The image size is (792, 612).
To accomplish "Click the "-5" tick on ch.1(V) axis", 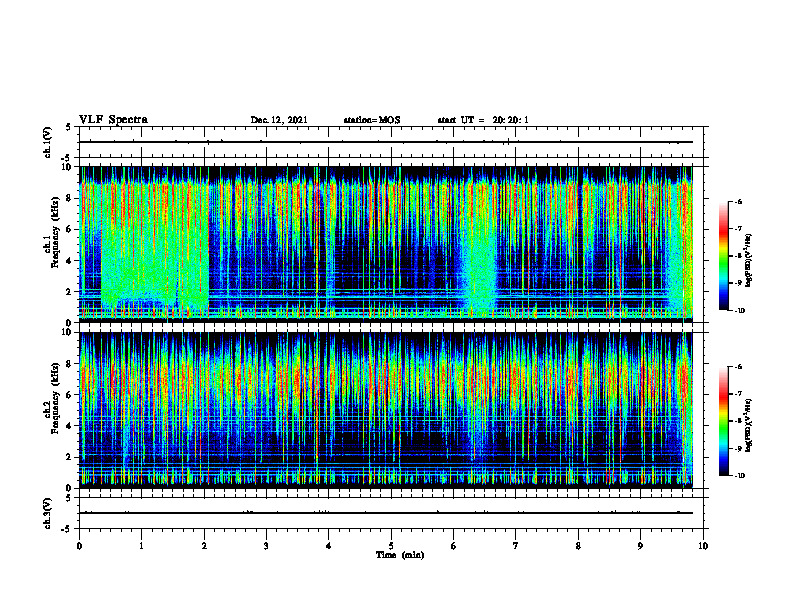I will pyautogui.click(x=66, y=158).
